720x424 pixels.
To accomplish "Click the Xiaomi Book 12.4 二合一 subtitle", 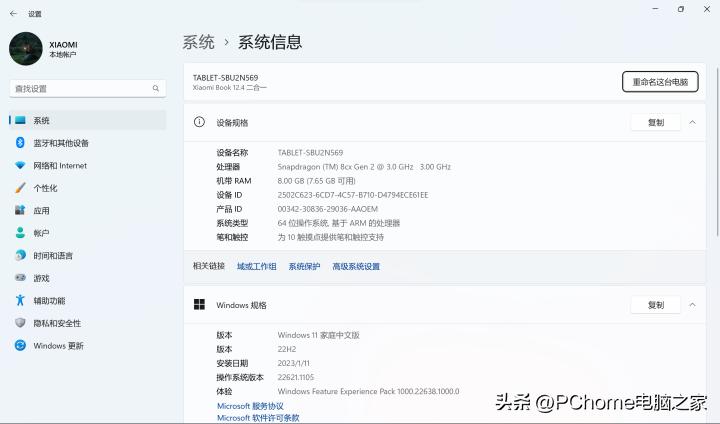I will [x=230, y=87].
